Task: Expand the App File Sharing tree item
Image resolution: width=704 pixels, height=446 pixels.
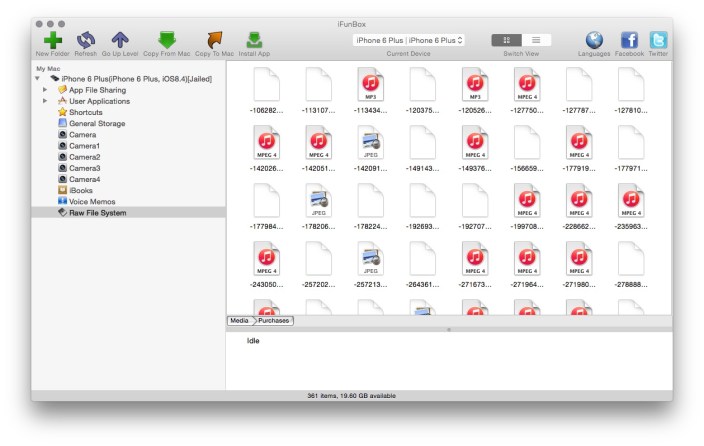Action: coord(45,90)
